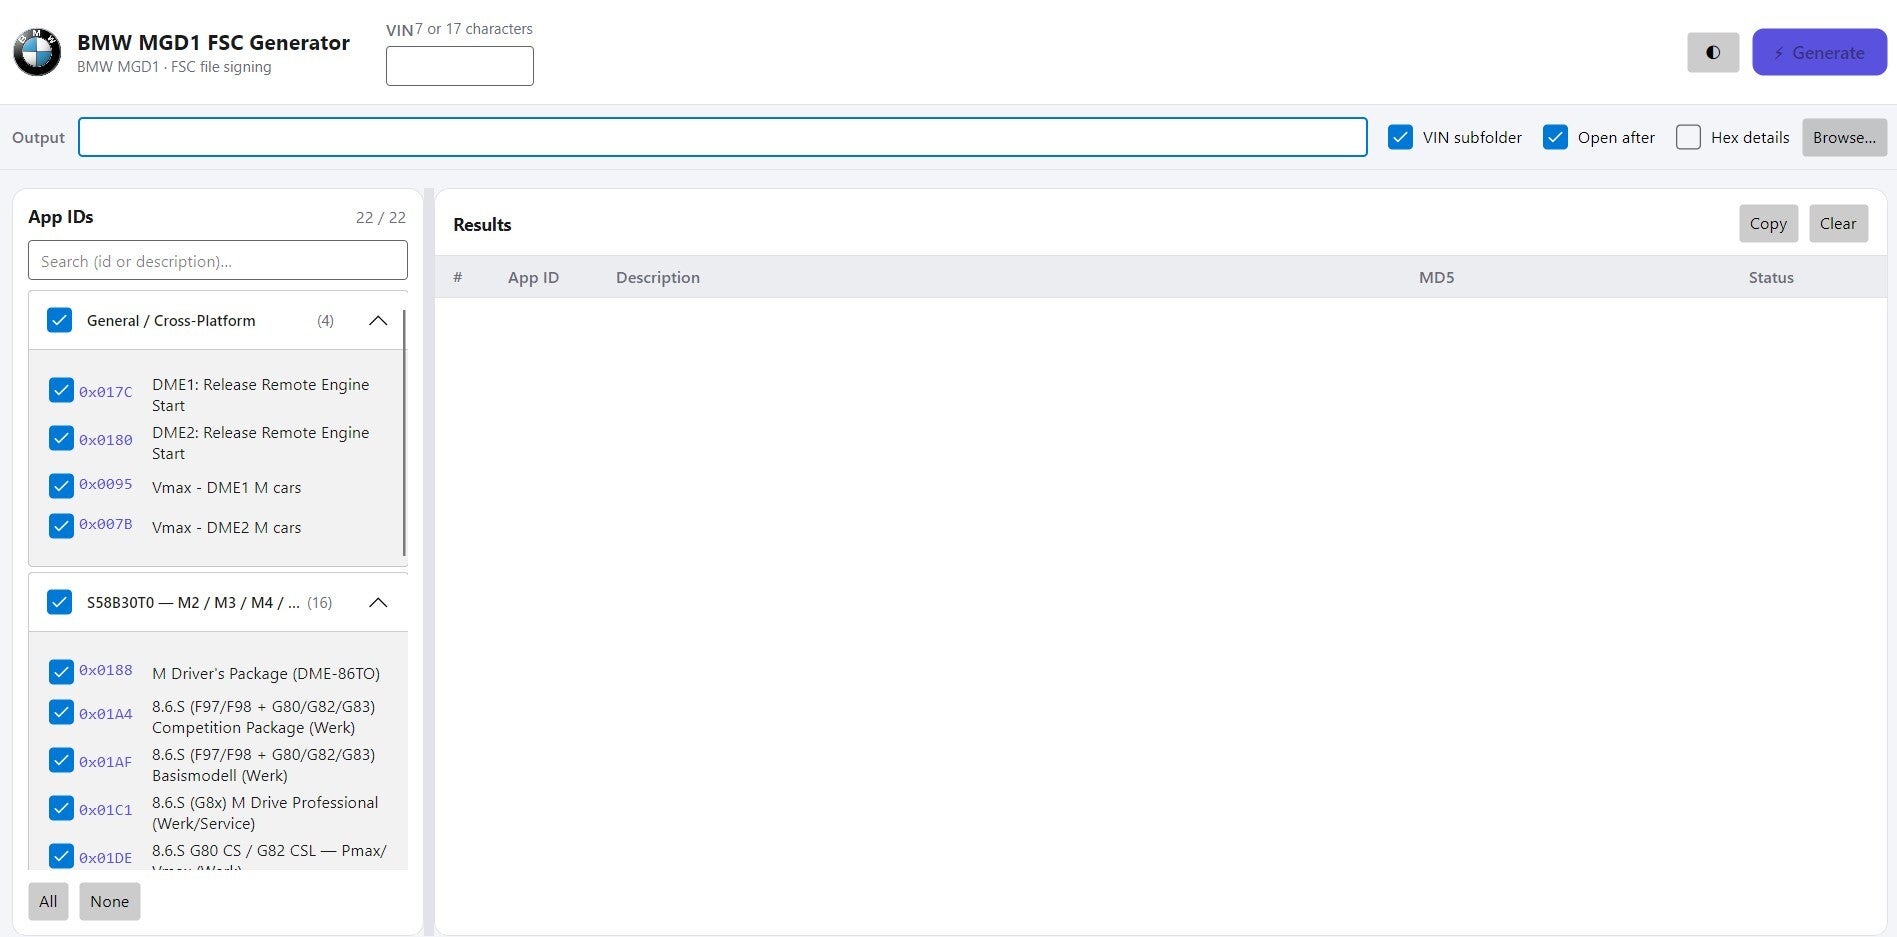Deselect all app IDs with None
This screenshot has width=1897, height=937.
[x=110, y=901]
